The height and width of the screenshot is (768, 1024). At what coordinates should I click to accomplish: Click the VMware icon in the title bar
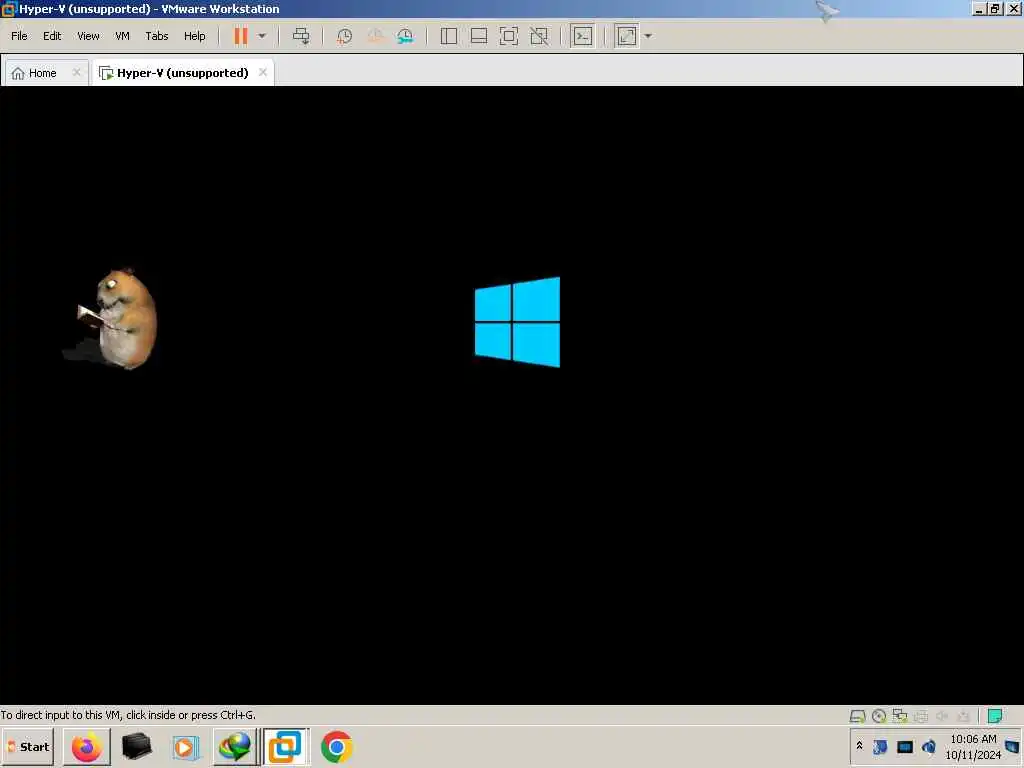tap(8, 9)
